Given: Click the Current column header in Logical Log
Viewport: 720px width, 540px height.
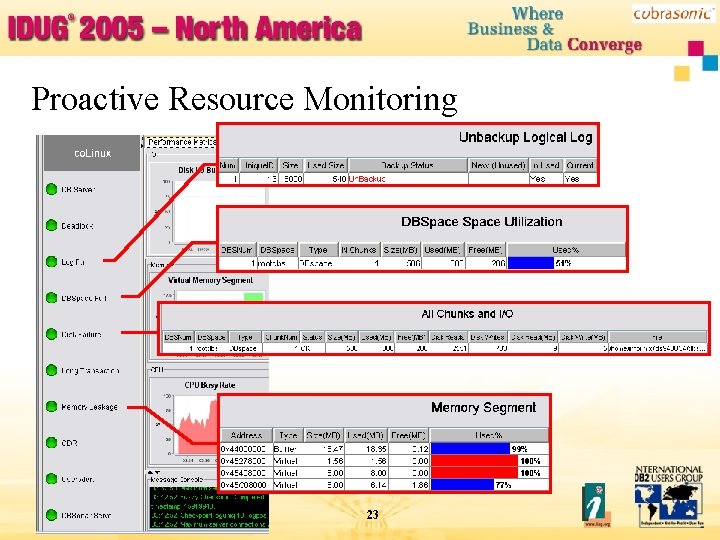Looking at the screenshot, I should [580, 165].
